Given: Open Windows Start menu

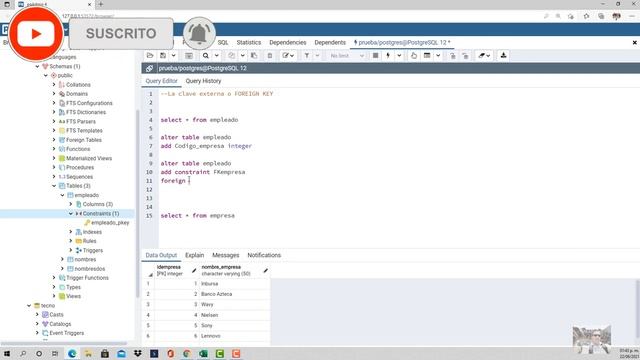Looking at the screenshot, I should coord(7,353).
